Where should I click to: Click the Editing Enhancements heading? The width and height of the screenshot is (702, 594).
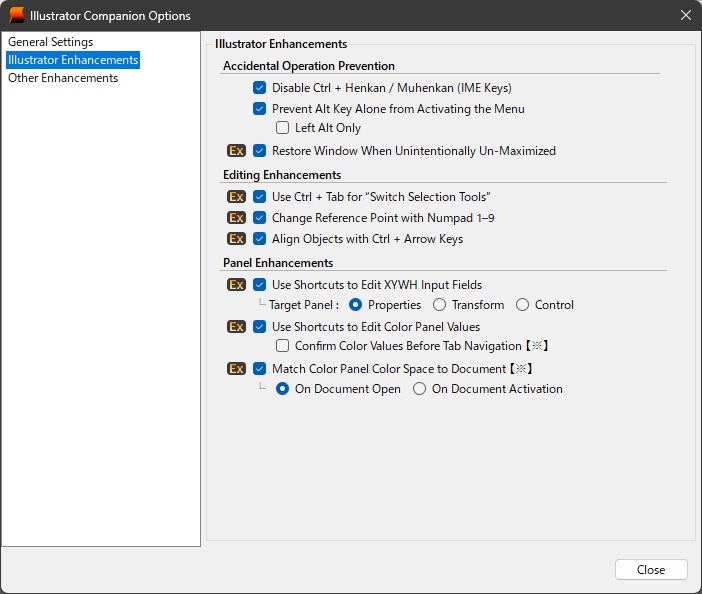[282, 175]
